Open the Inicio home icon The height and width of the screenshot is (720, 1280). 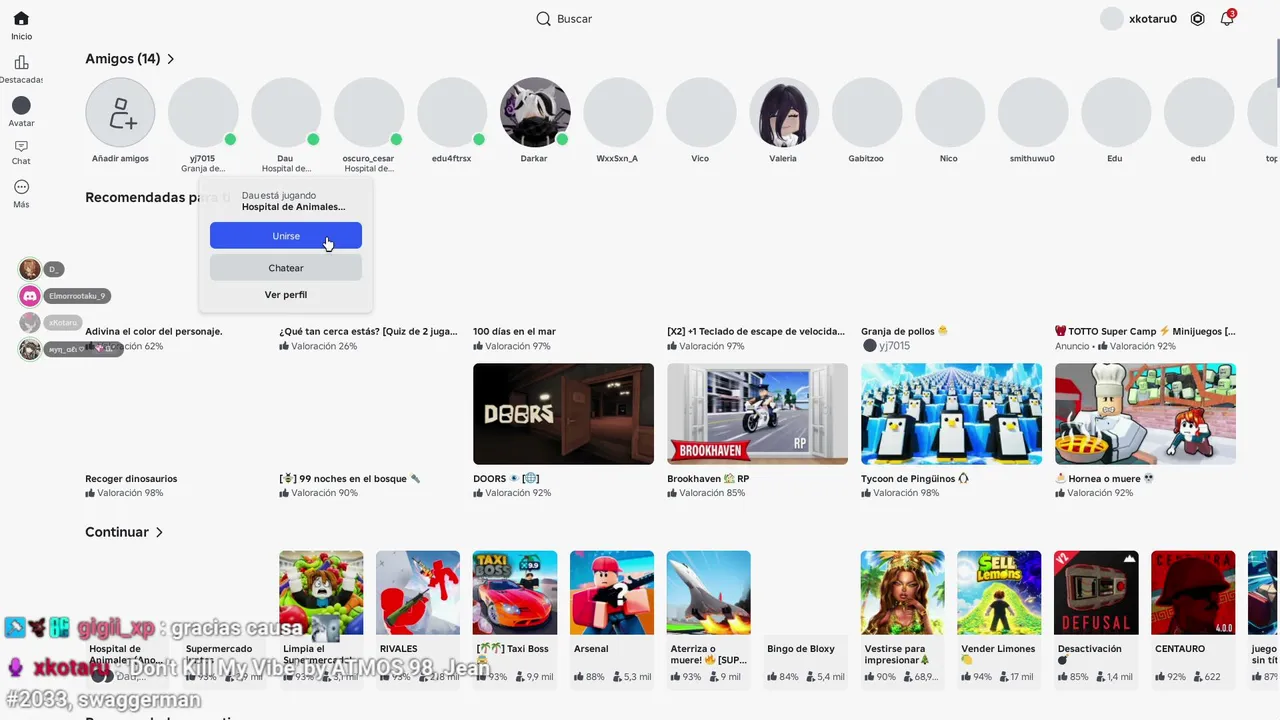21,19
